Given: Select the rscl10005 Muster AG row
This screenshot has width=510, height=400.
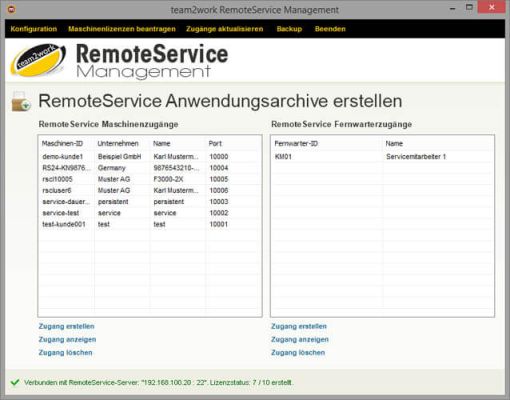Looking at the screenshot, I should tap(150, 179).
